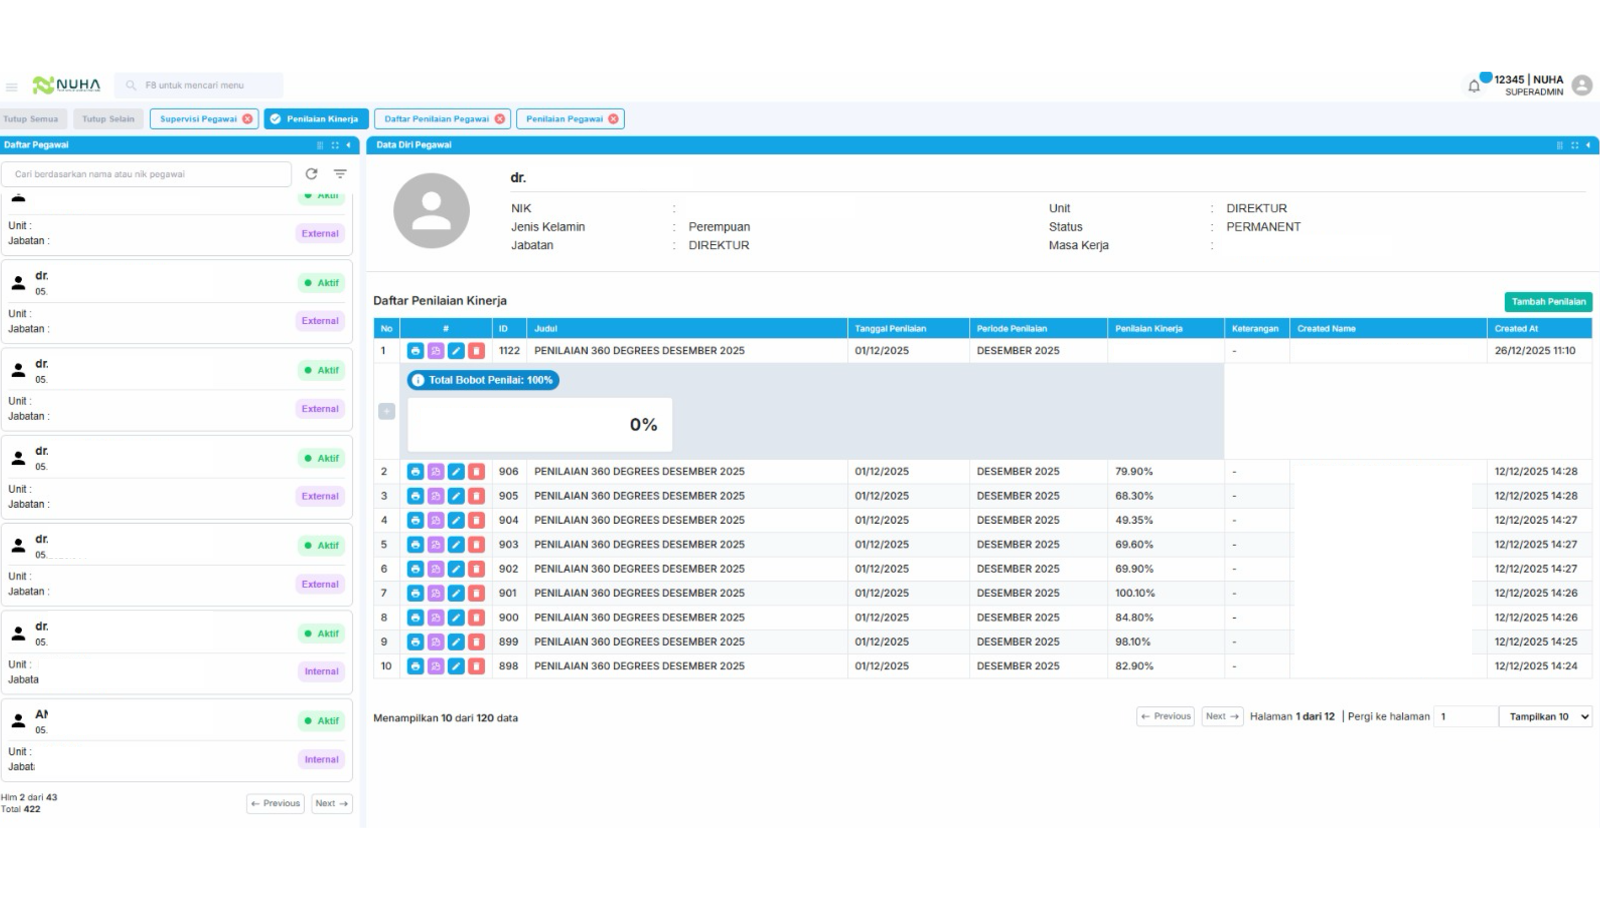Click the profile photo placeholder
This screenshot has height=900, width=1600.
tap(431, 211)
